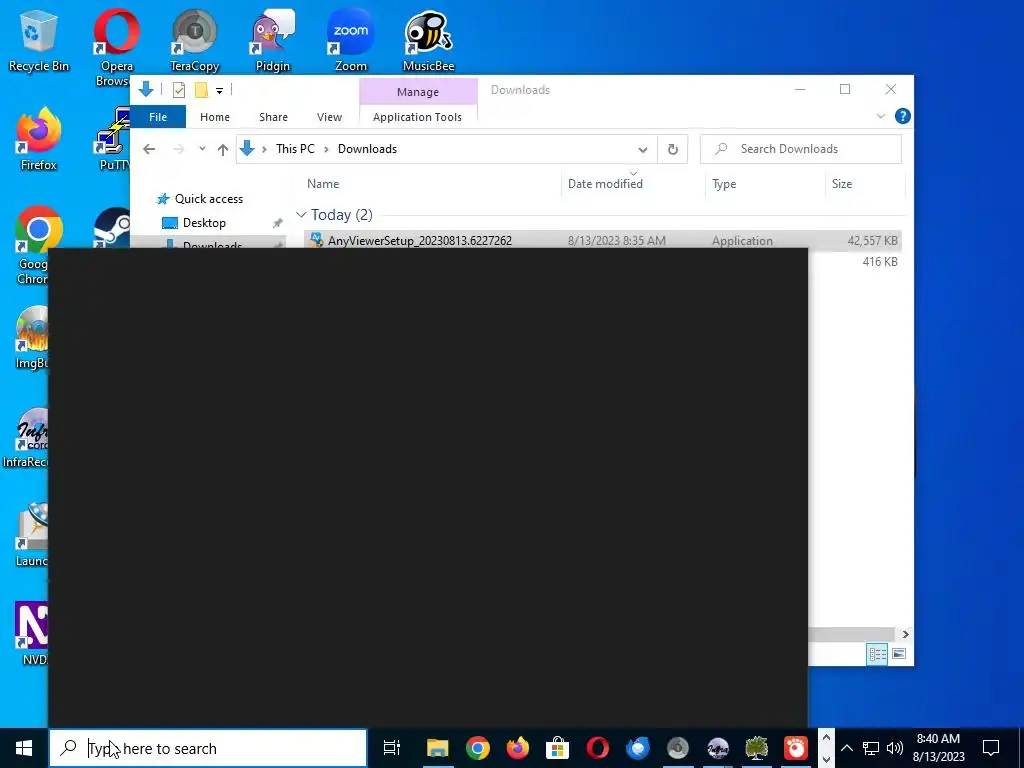The width and height of the screenshot is (1024, 768).
Task: Launch Opera Browser from the desktop
Action: (116, 47)
